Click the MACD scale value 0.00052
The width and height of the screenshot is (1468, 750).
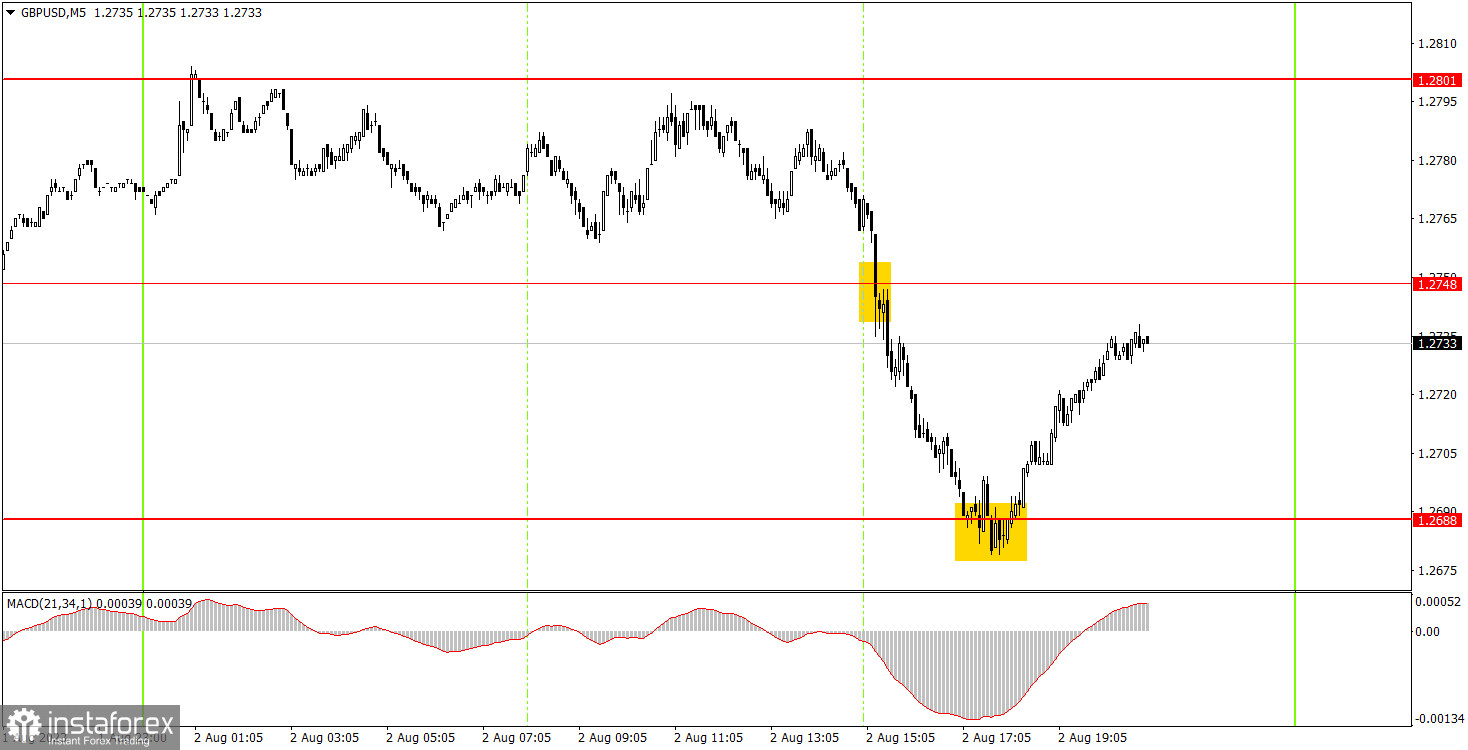click(1438, 601)
